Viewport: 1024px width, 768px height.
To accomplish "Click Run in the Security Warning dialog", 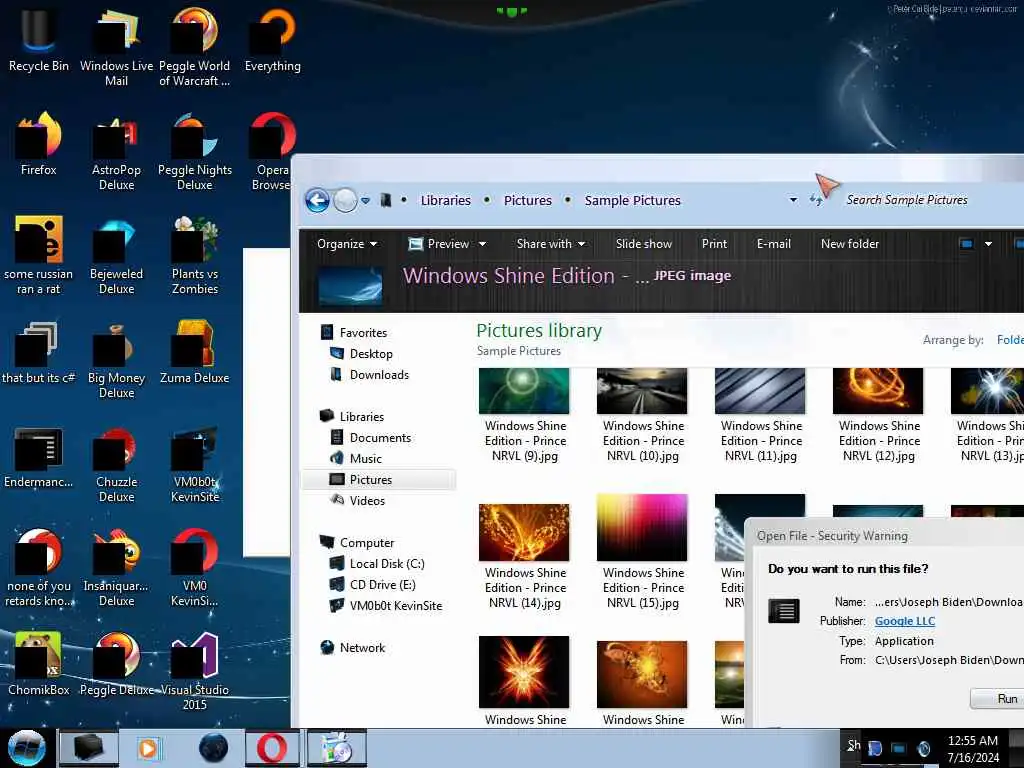I will [x=997, y=699].
